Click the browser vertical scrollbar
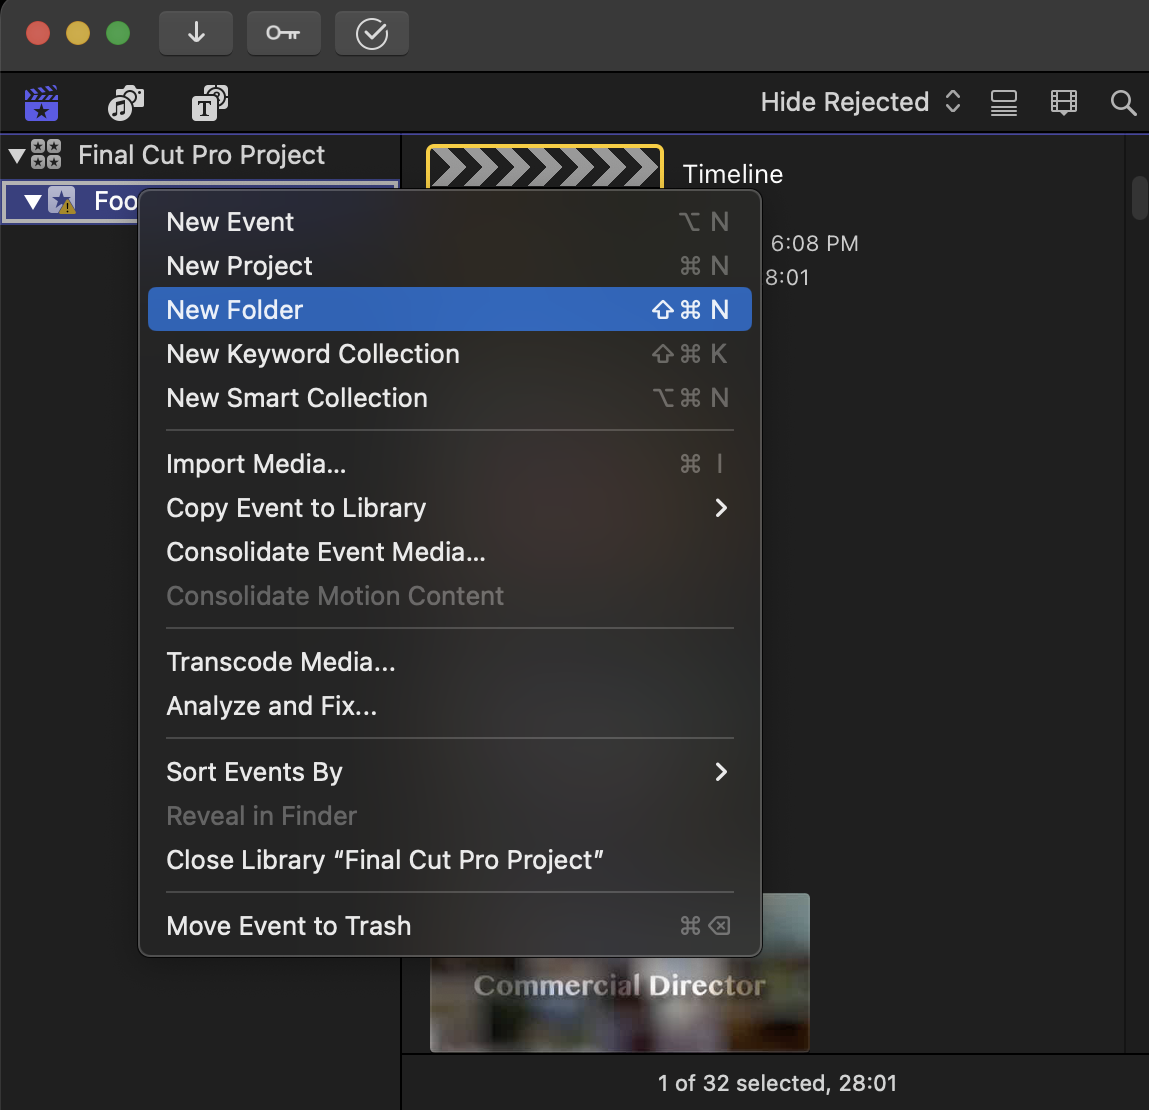This screenshot has width=1149, height=1110. [x=1139, y=198]
